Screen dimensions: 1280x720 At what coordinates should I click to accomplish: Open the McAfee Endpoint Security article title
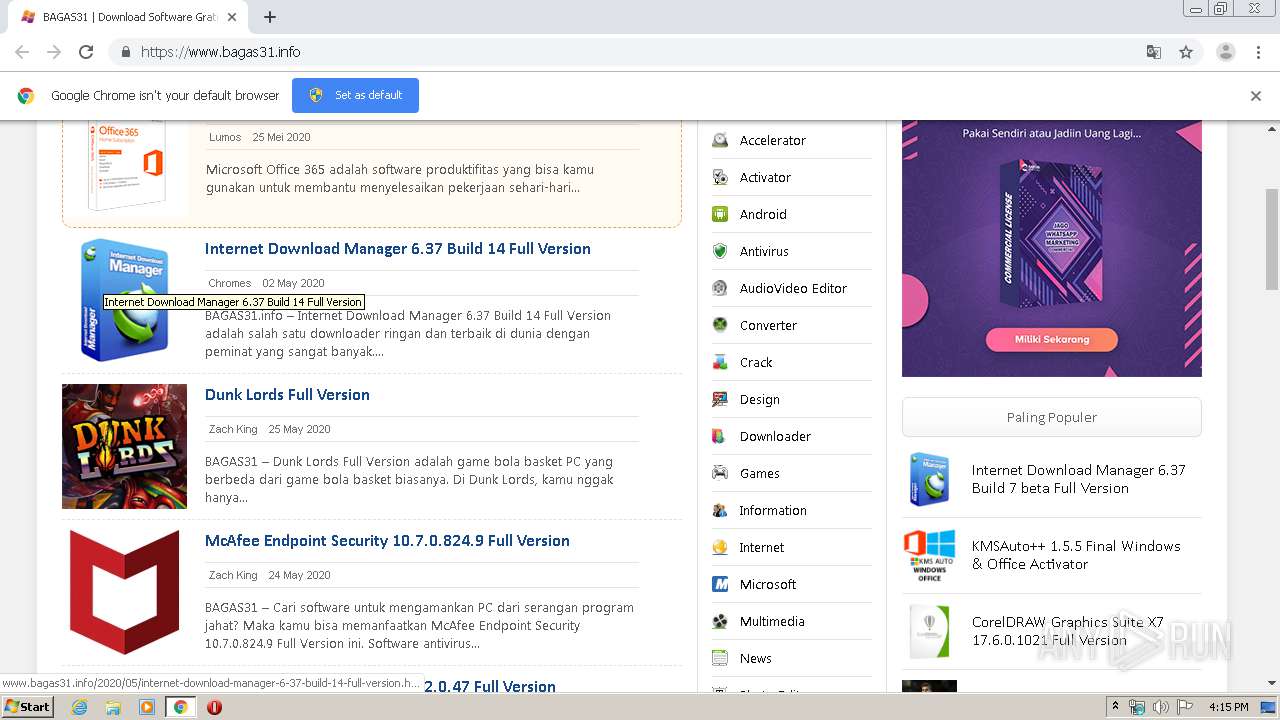(x=387, y=541)
